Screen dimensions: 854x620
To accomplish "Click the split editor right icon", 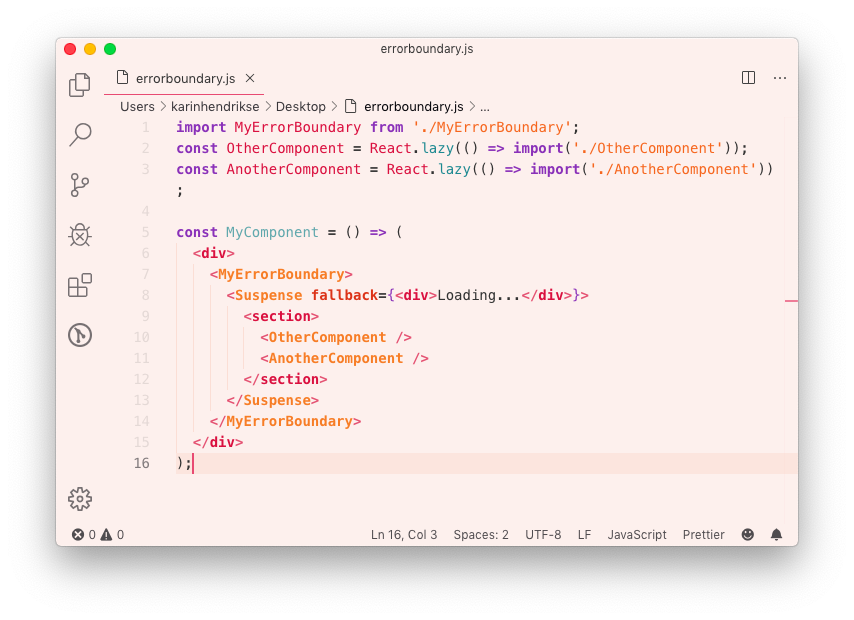I will point(748,78).
